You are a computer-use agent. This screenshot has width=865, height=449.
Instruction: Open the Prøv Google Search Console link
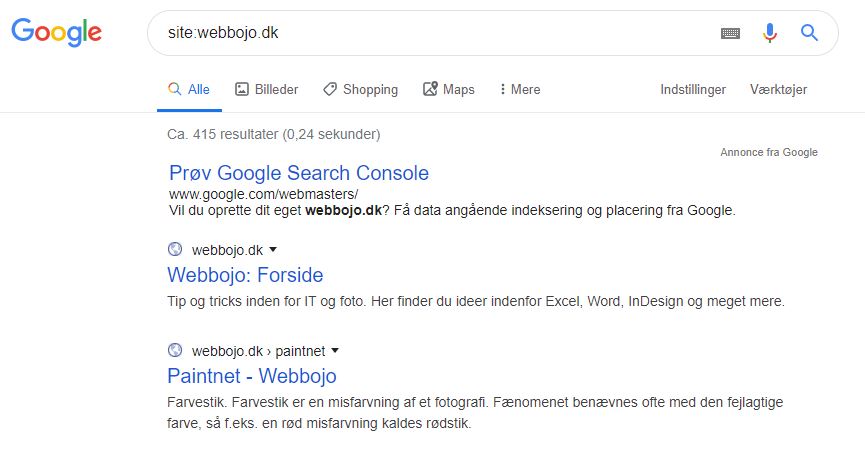(299, 173)
